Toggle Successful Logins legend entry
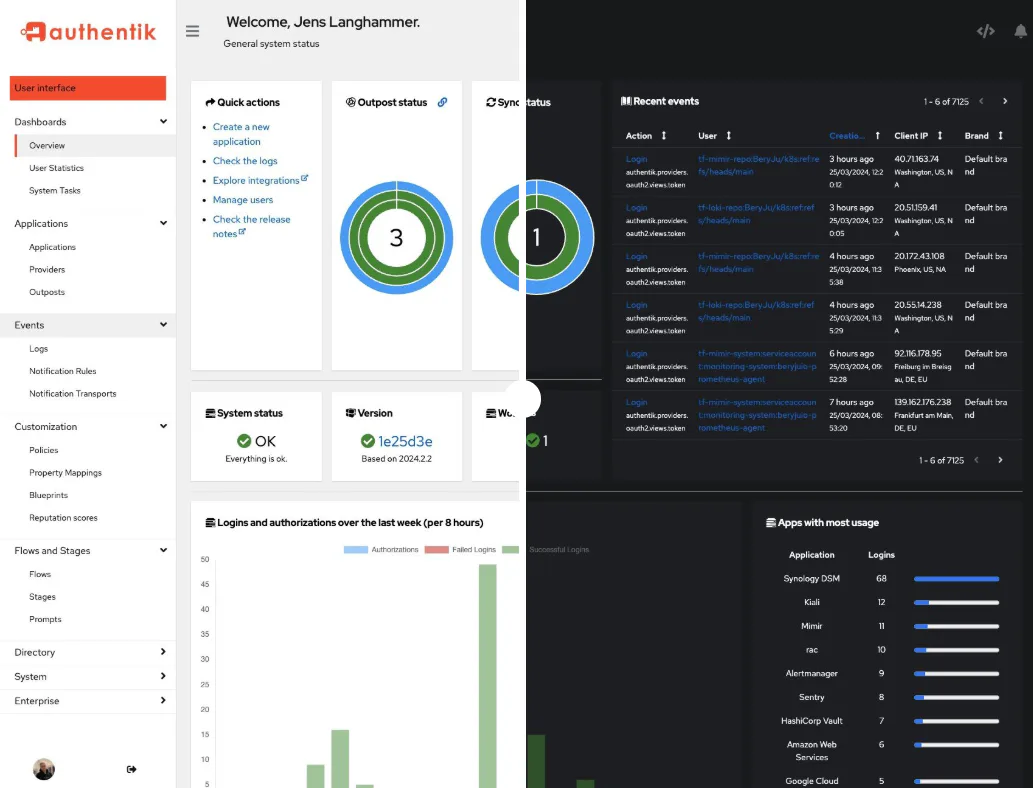This screenshot has width=1033, height=788. [x=545, y=549]
